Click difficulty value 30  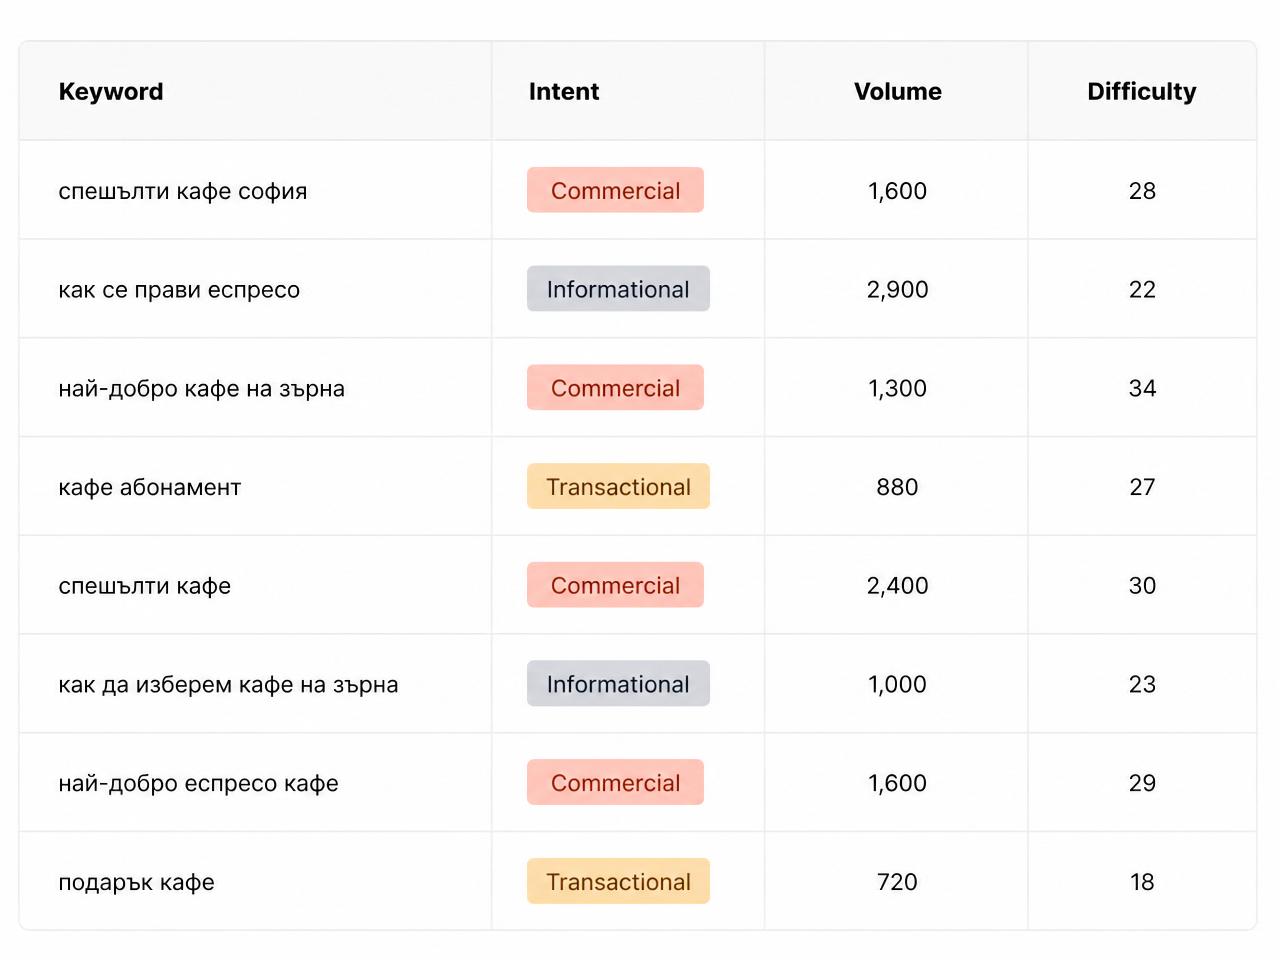click(x=1142, y=586)
